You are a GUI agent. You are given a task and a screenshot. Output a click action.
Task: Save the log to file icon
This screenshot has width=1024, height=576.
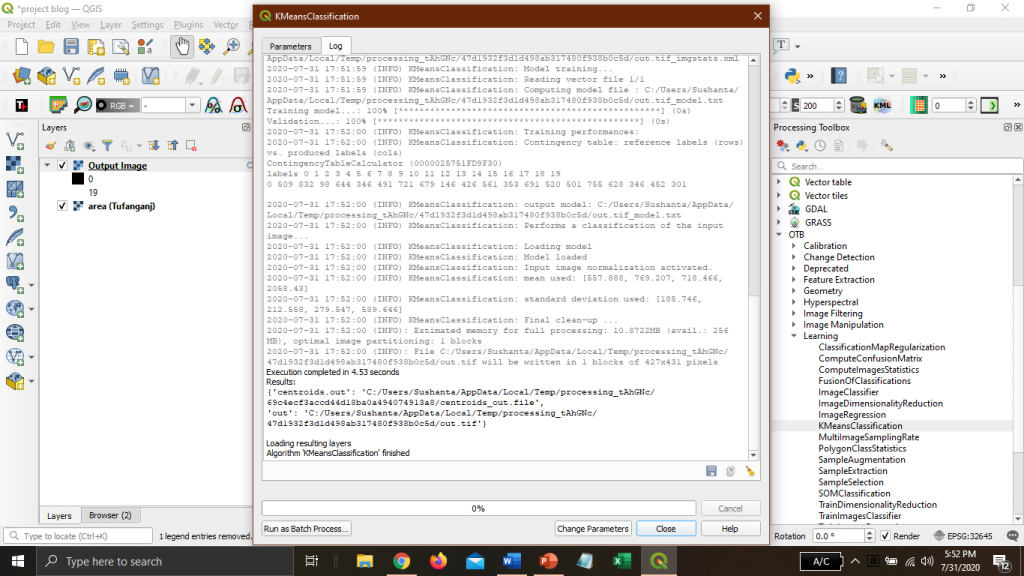[711, 470]
